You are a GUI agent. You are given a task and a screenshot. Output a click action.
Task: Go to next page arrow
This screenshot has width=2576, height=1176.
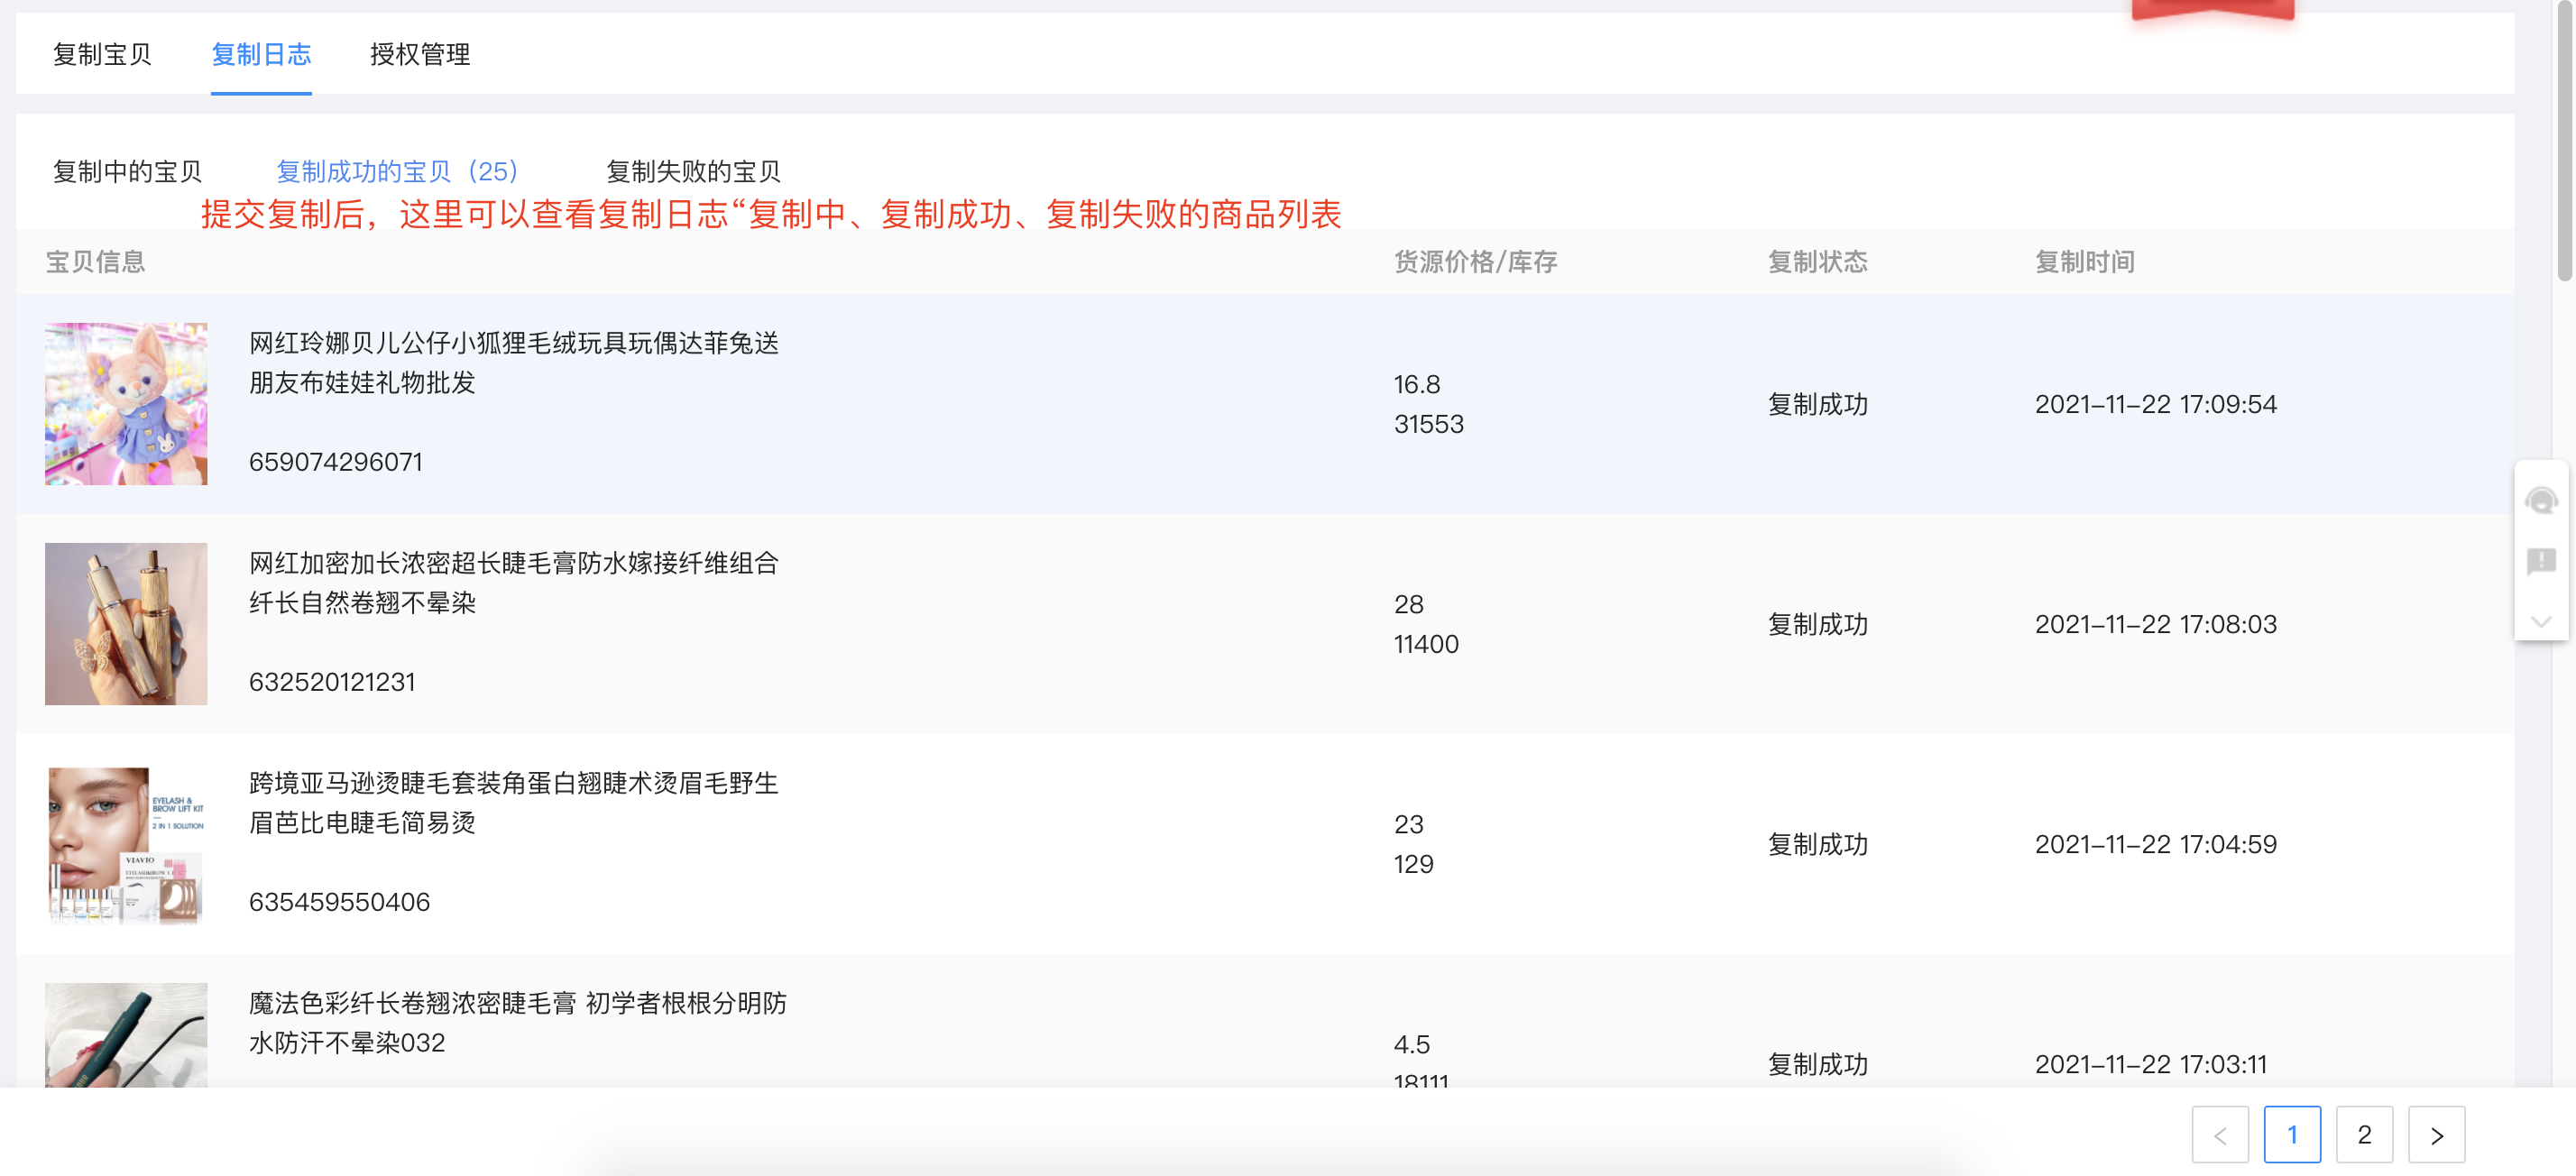[2436, 1135]
